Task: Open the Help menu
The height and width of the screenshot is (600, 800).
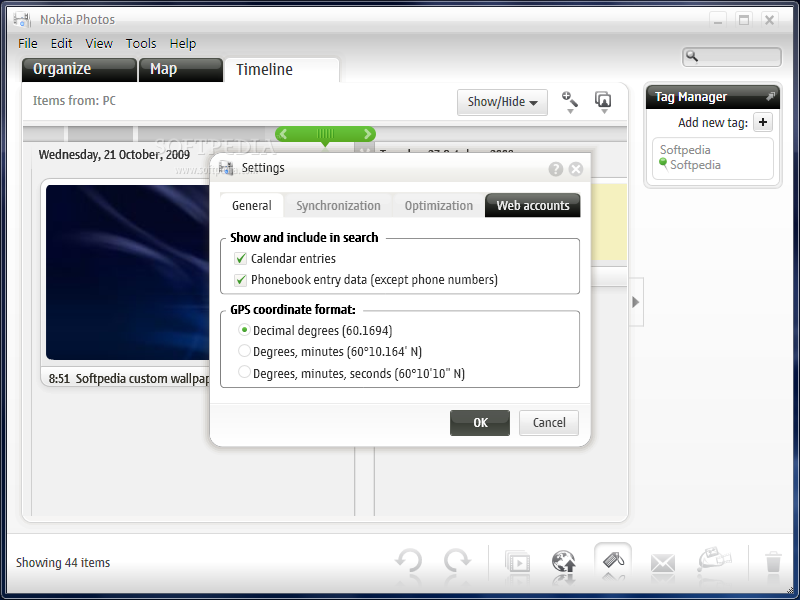Action: pos(183,43)
